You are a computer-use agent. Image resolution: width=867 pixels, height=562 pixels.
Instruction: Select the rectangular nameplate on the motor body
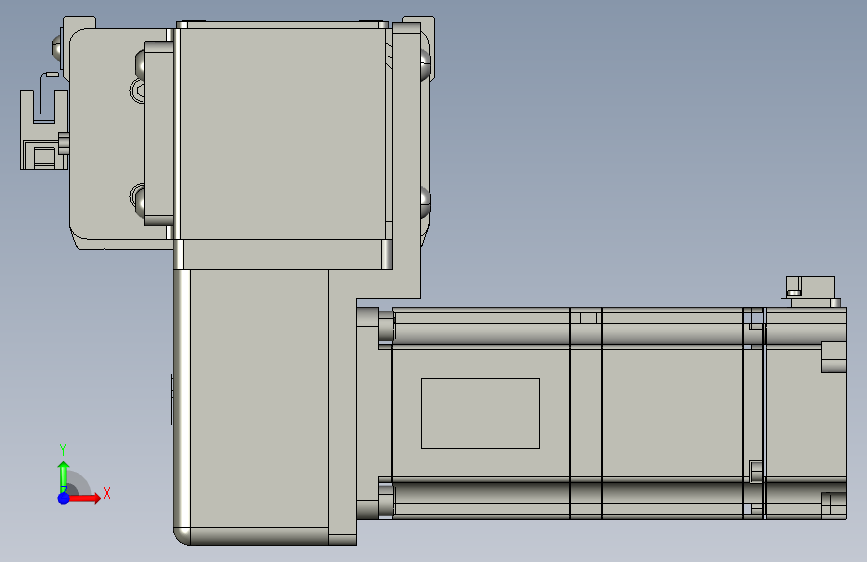[480, 413]
